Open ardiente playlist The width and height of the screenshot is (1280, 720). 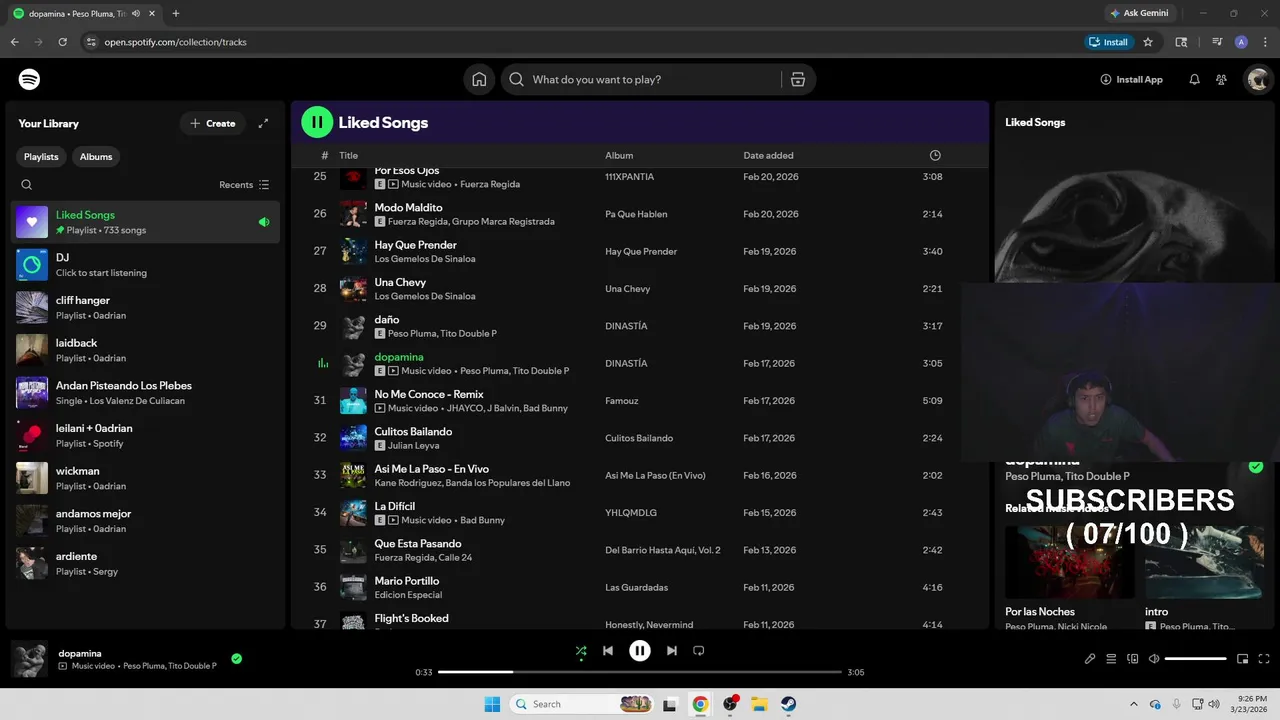coord(146,563)
